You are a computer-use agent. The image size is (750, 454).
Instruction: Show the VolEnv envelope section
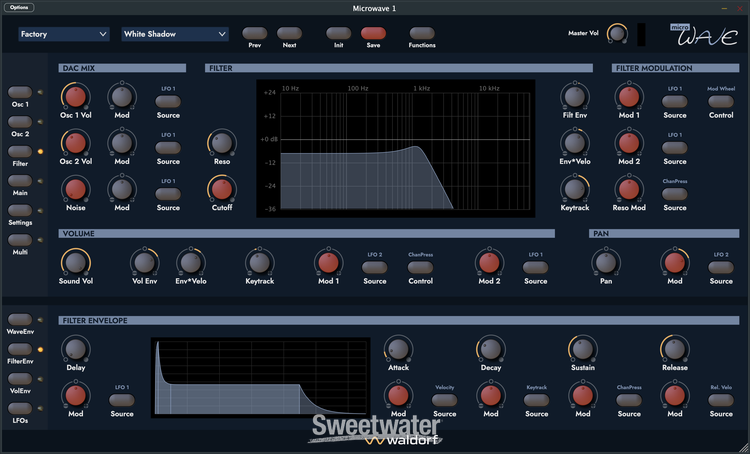[20, 379]
